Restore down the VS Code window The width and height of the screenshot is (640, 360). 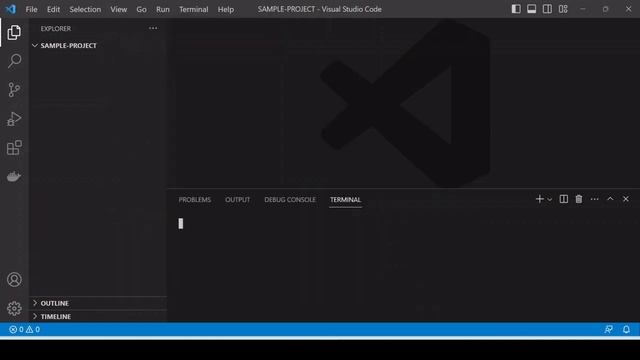(x=605, y=9)
